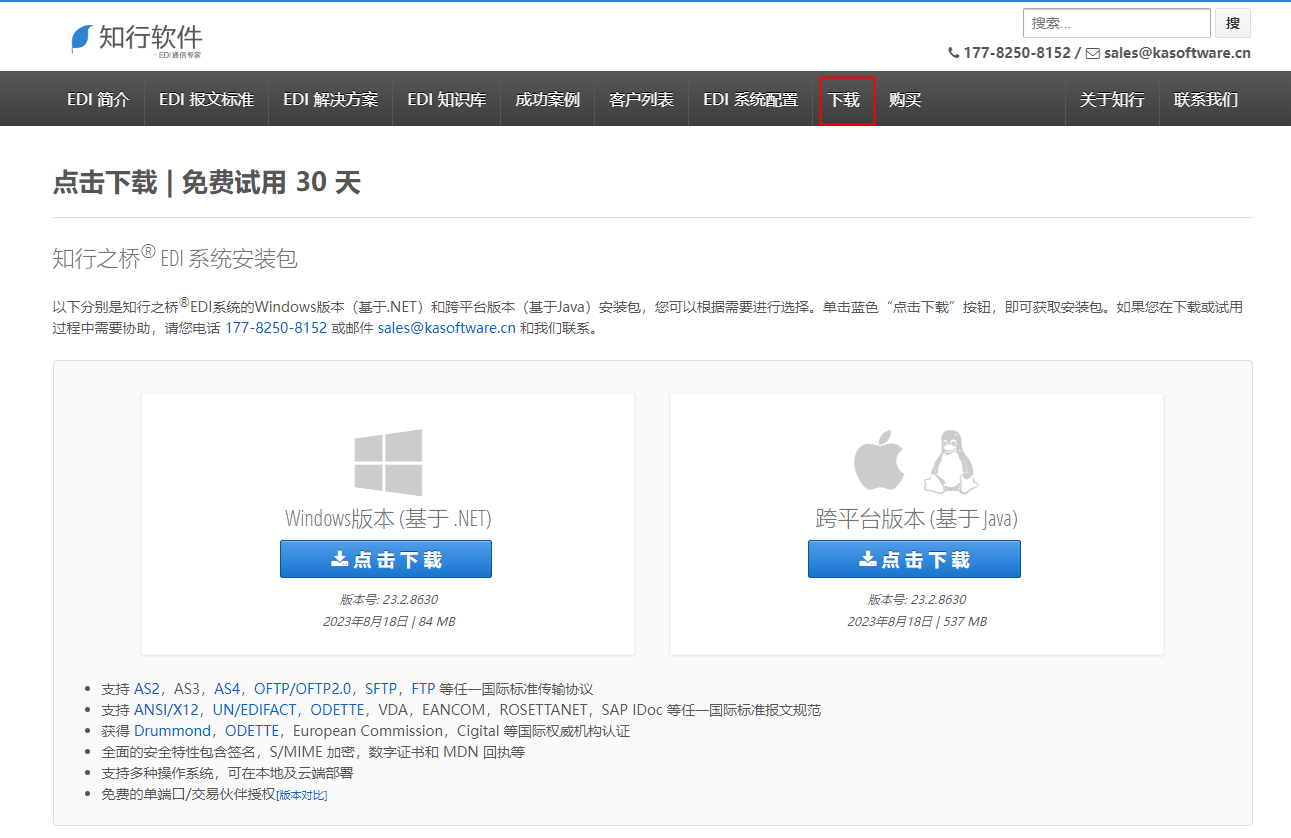Open the EDI 报文标准 menu

206,99
